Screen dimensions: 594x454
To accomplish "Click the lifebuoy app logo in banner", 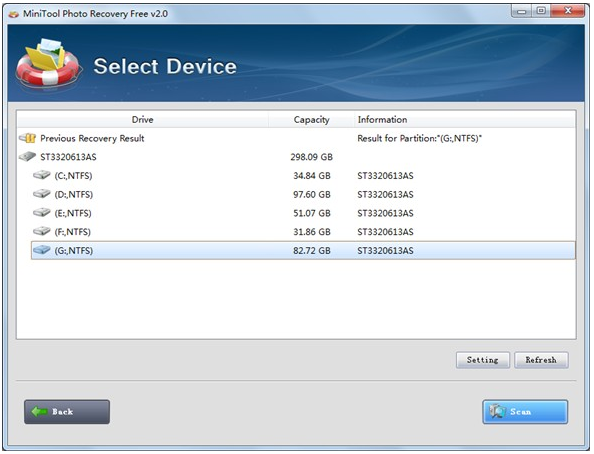I will 48,63.
